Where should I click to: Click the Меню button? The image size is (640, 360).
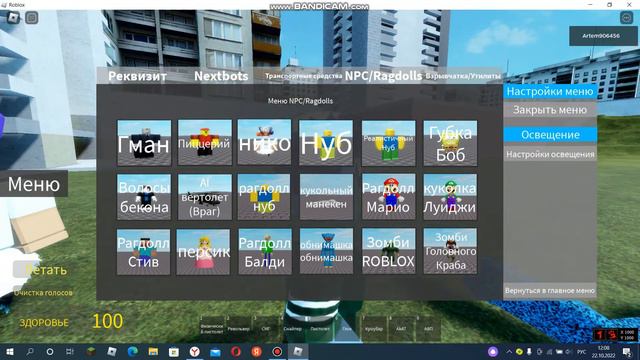pyautogui.click(x=34, y=184)
